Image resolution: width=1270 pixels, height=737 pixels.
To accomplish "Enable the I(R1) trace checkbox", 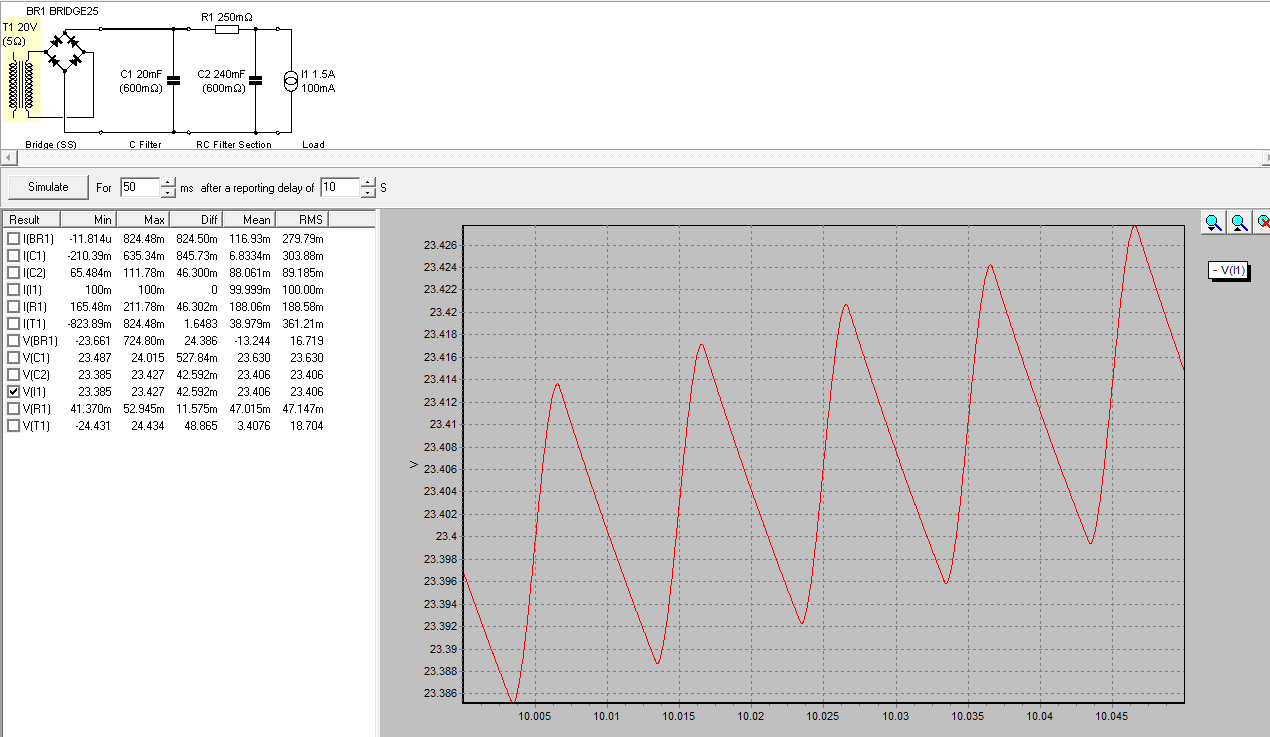I will (x=13, y=307).
